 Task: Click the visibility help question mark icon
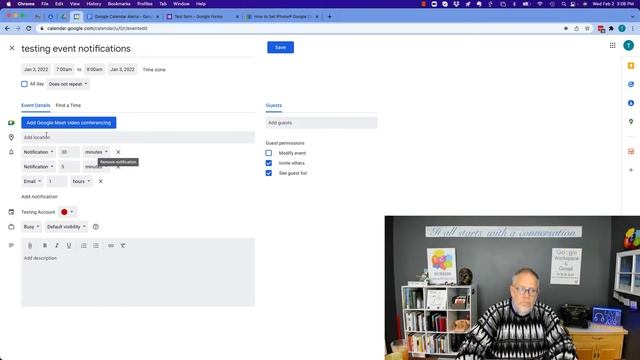96,227
